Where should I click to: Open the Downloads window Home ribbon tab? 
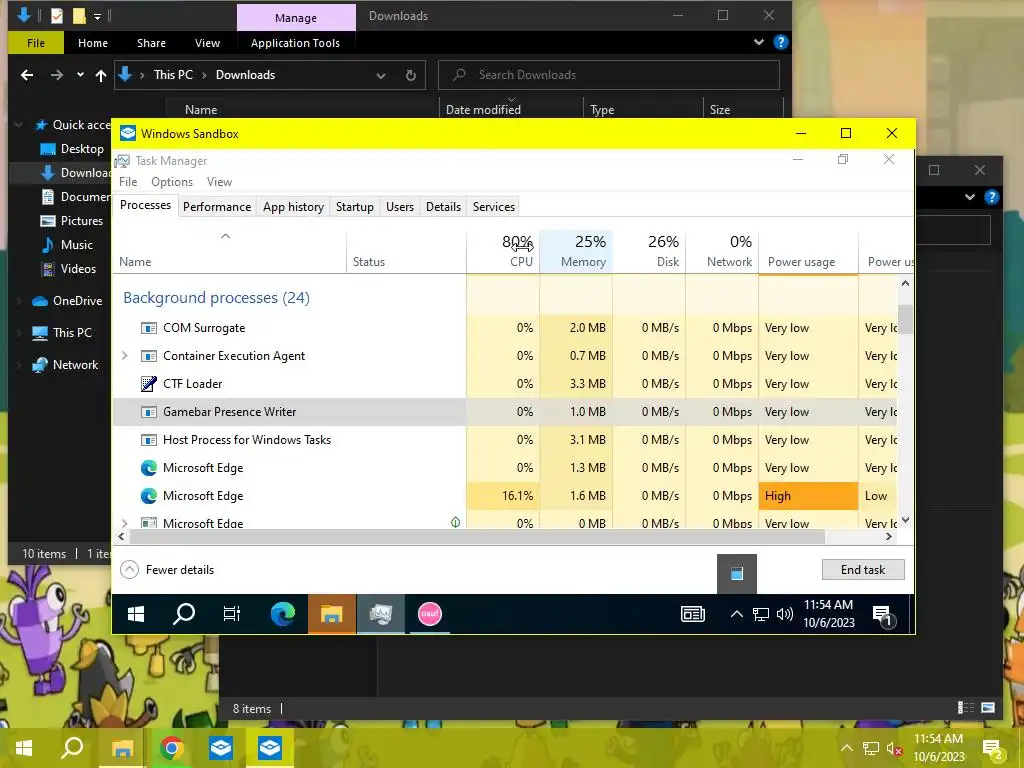point(93,43)
